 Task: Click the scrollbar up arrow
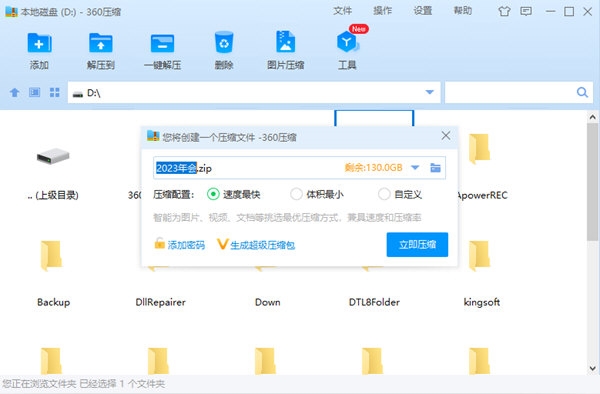[592, 117]
